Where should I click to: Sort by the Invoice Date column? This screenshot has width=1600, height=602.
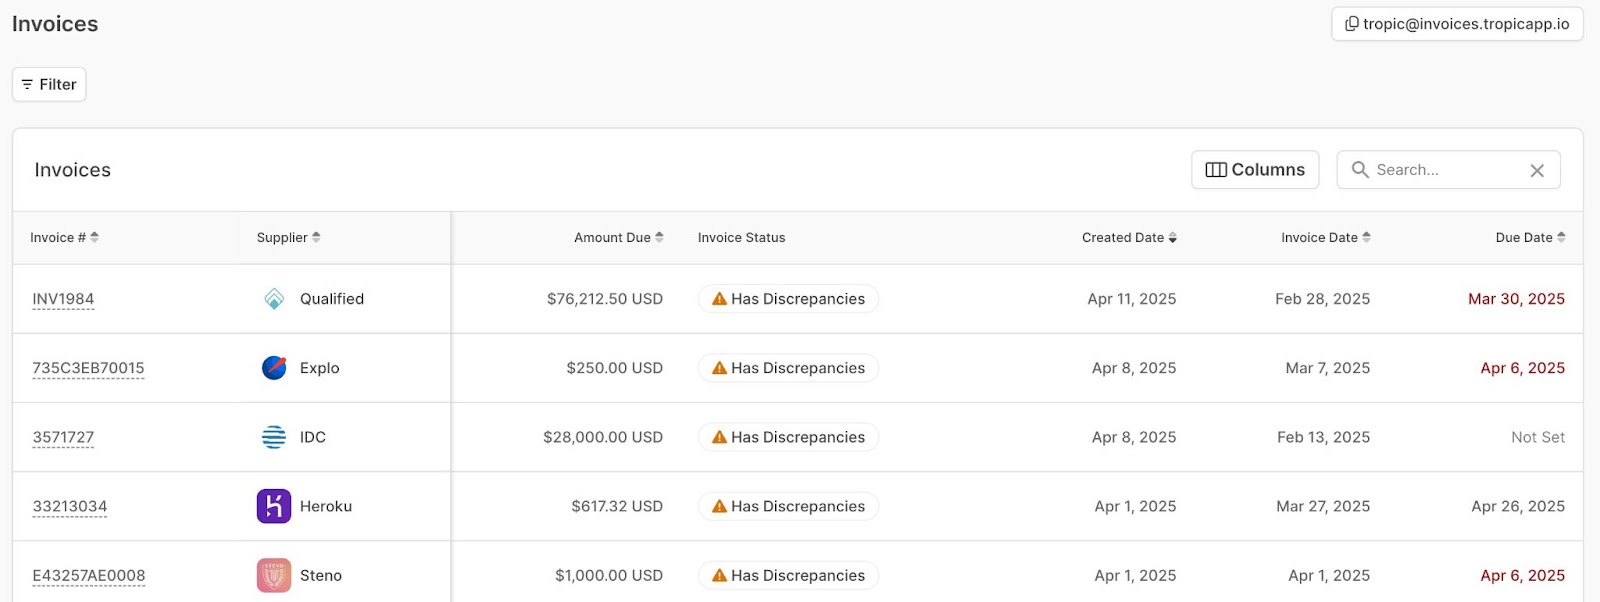click(1325, 238)
